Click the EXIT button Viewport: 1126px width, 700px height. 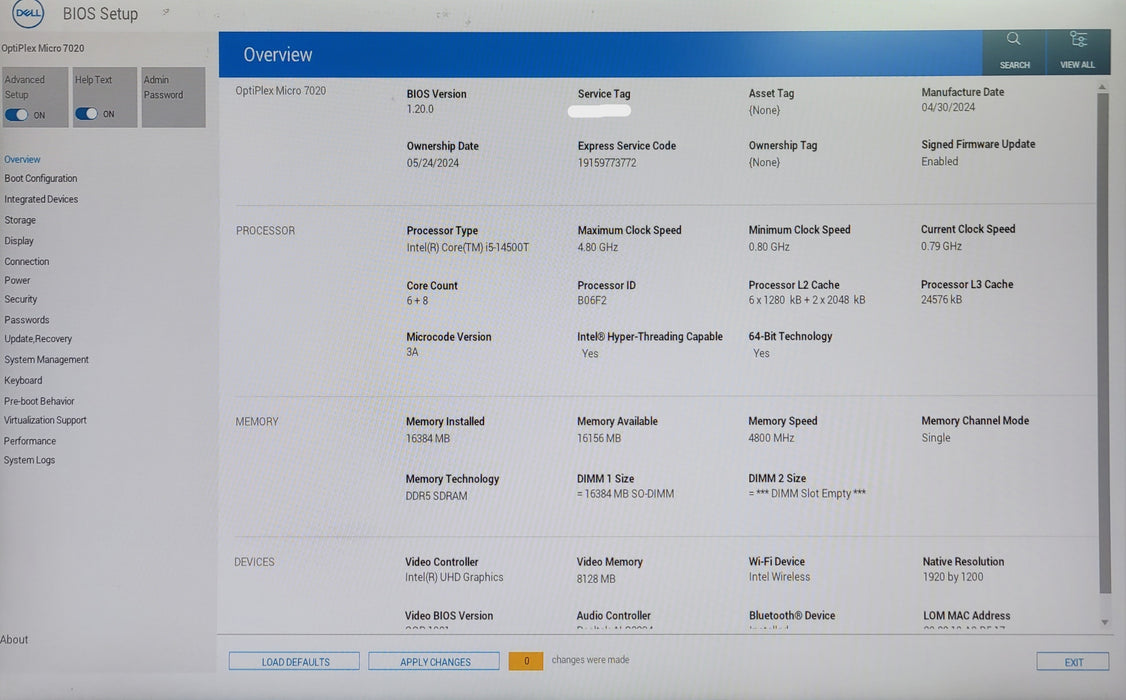[1073, 661]
